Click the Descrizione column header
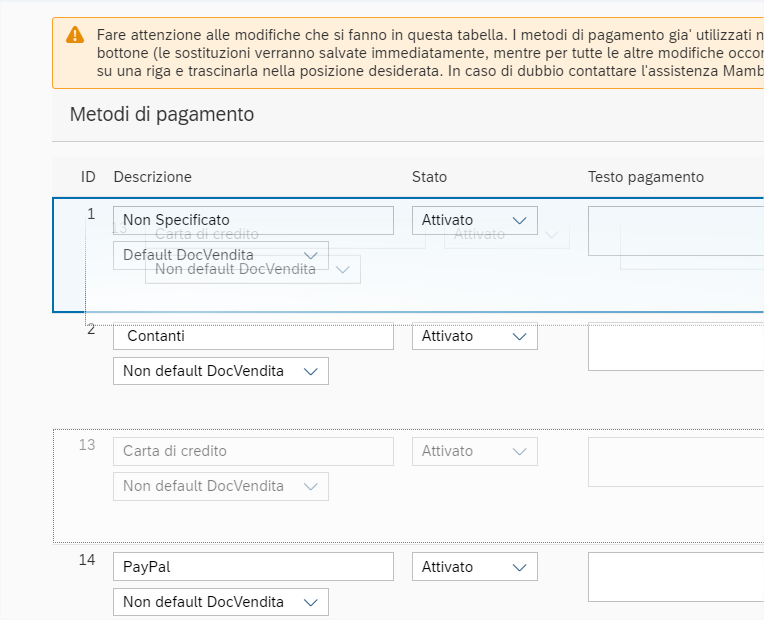 pos(152,177)
